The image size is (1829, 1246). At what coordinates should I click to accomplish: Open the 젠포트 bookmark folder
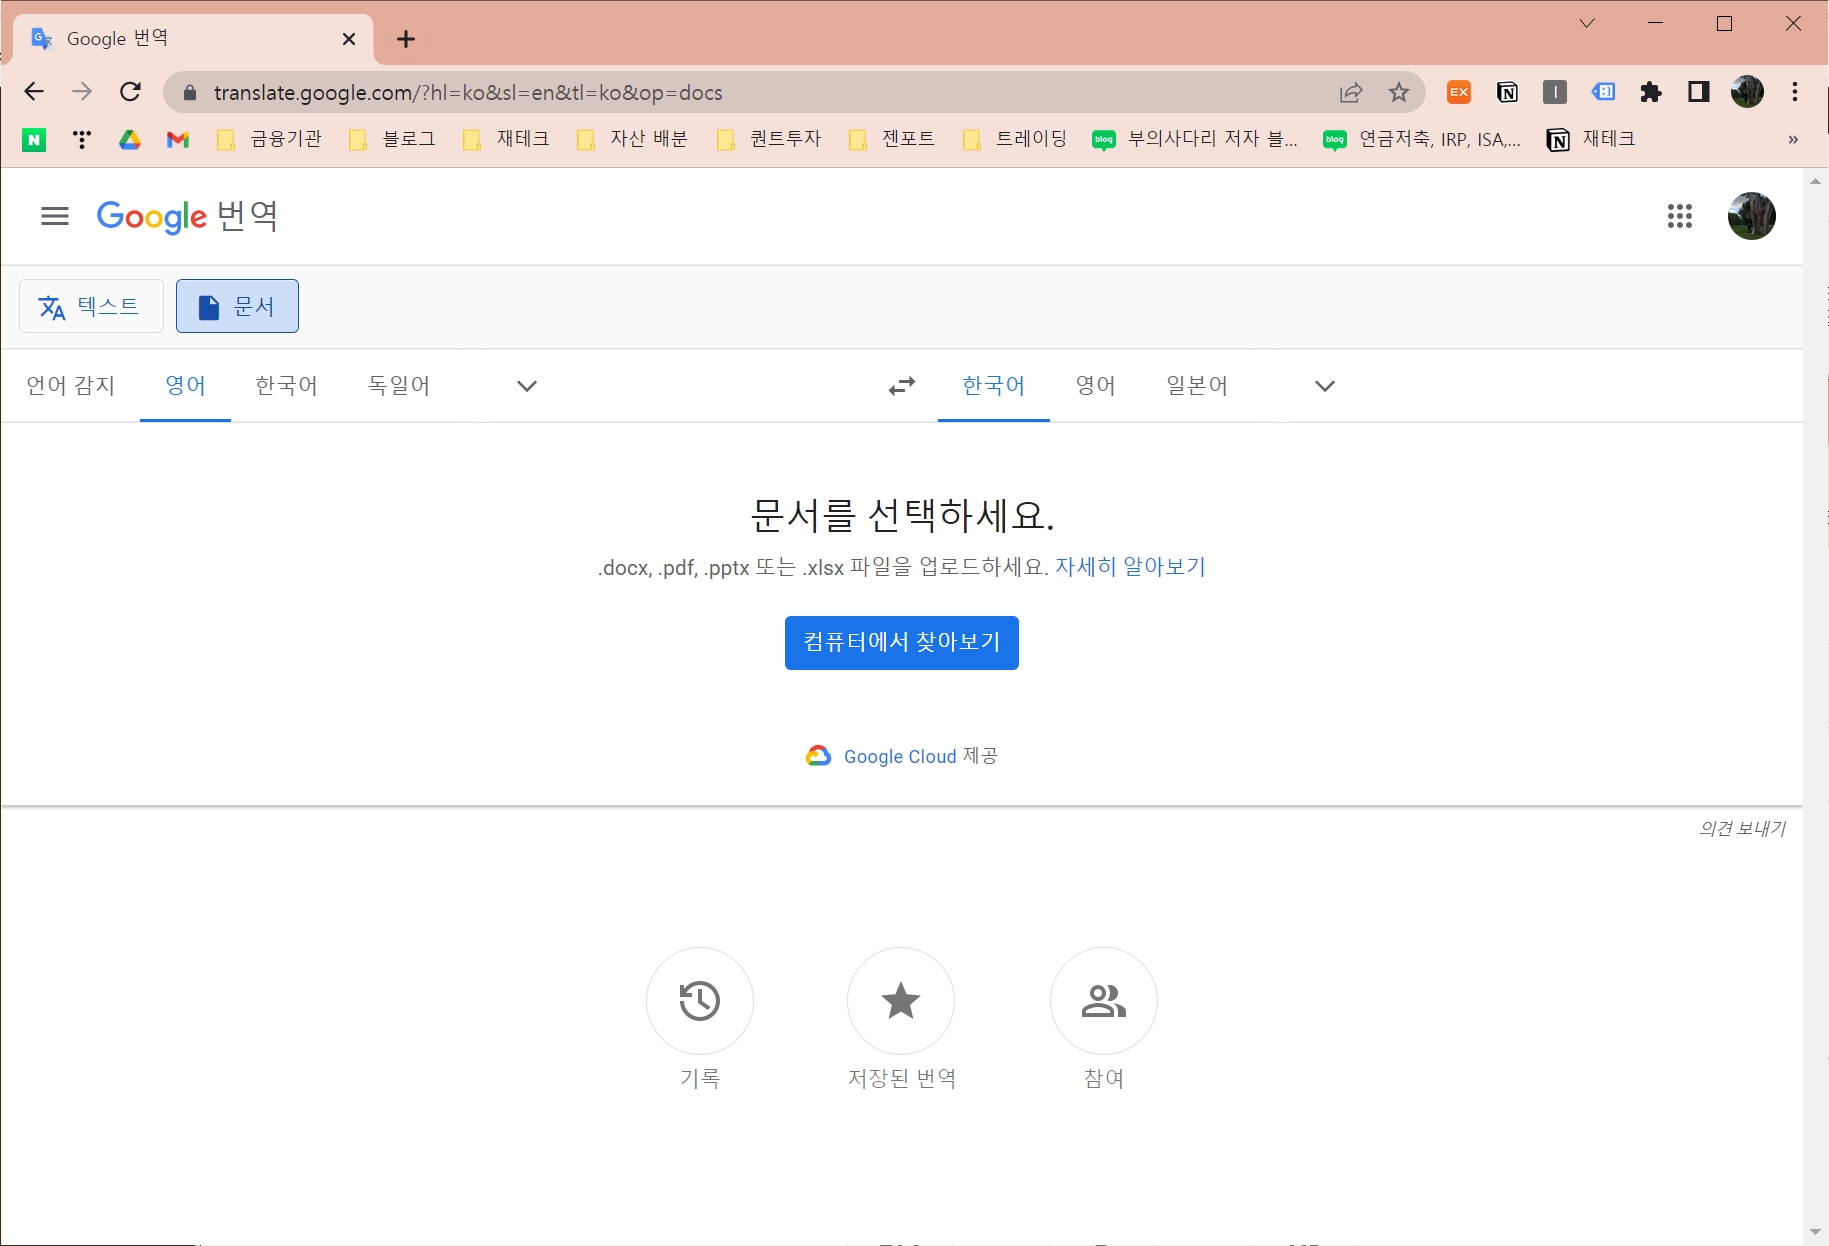pyautogui.click(x=893, y=140)
